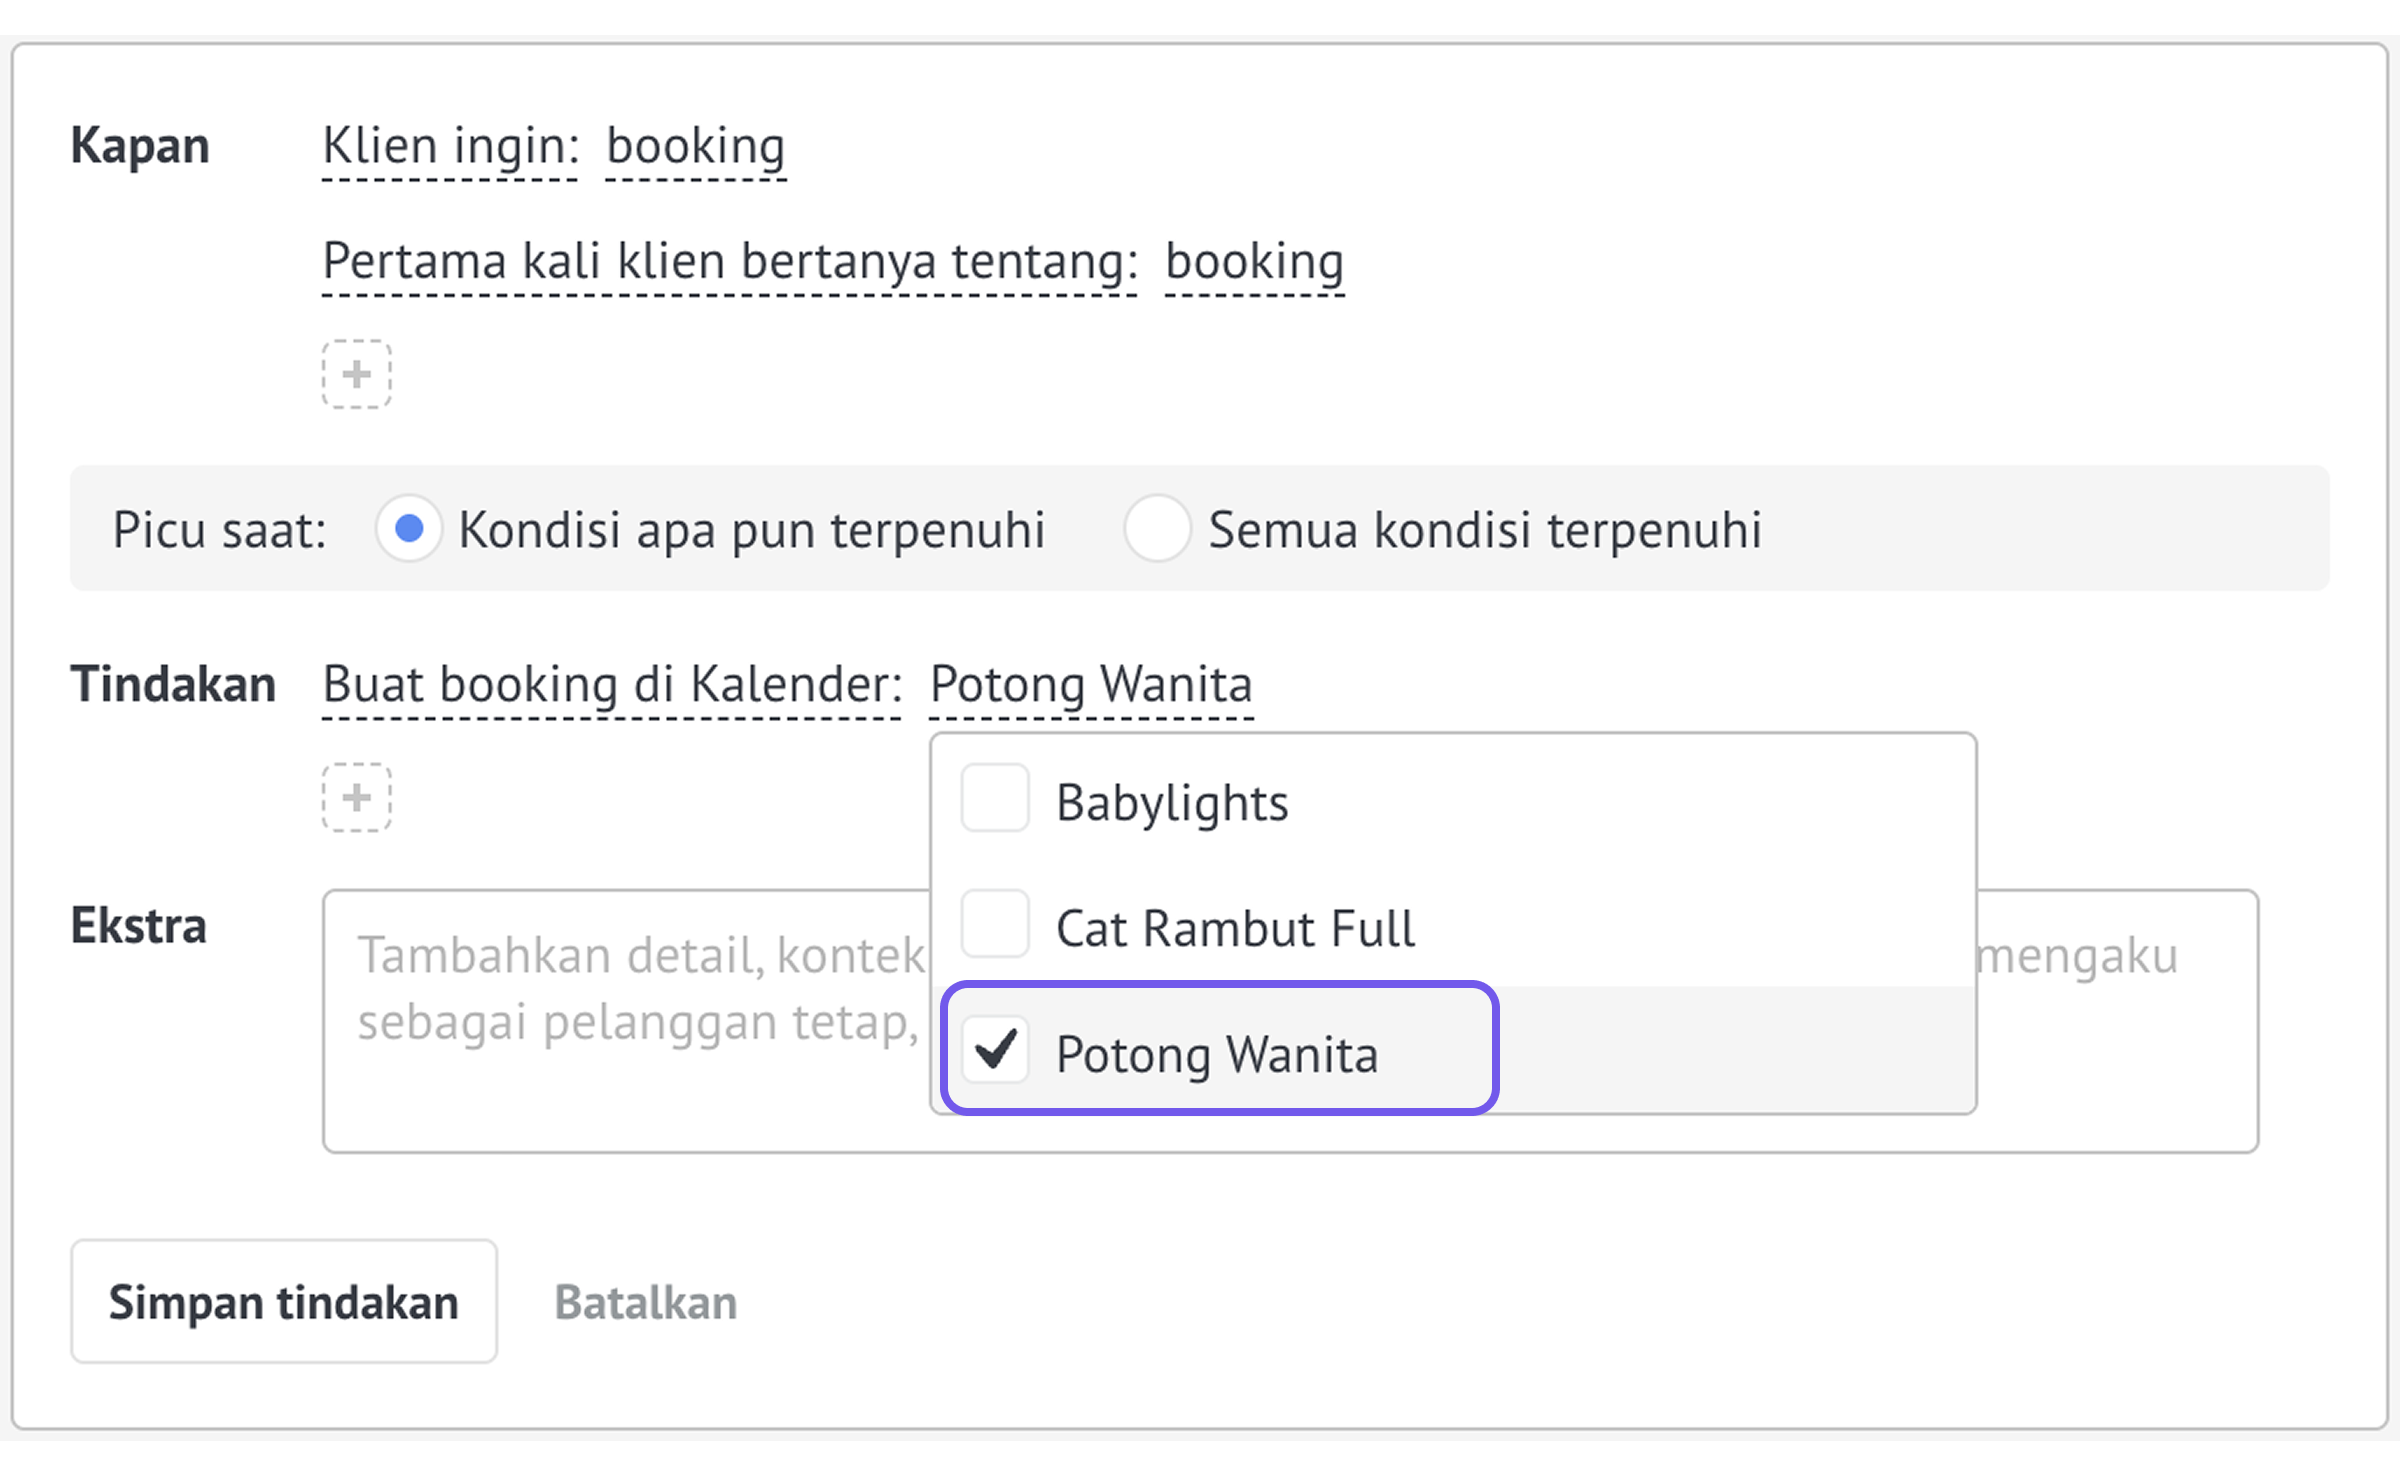Add a new action under Tindakan

click(x=356, y=798)
